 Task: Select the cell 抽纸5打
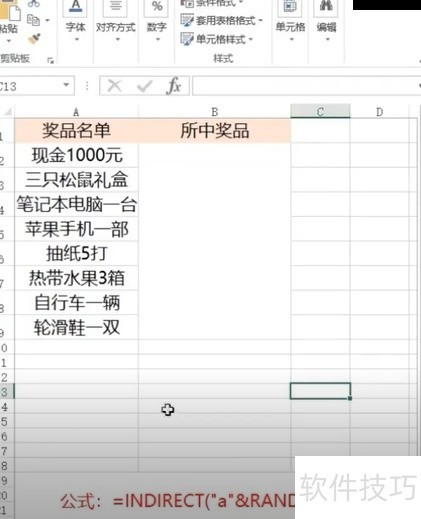point(76,254)
